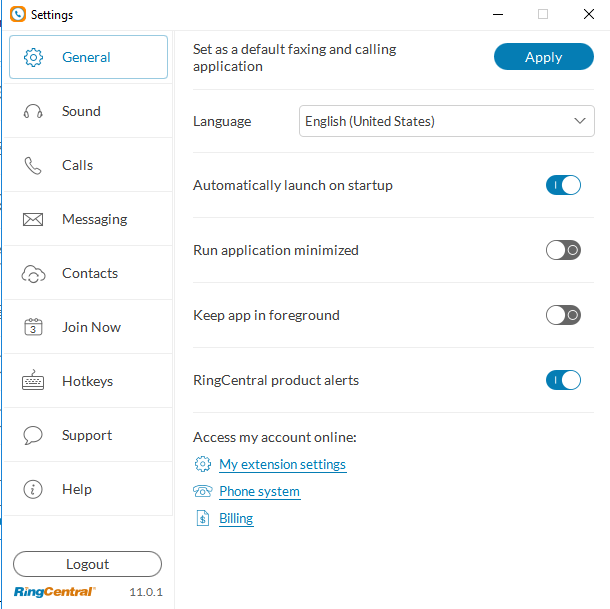The image size is (610, 609).
Task: Click the Logout button
Action: point(87,564)
